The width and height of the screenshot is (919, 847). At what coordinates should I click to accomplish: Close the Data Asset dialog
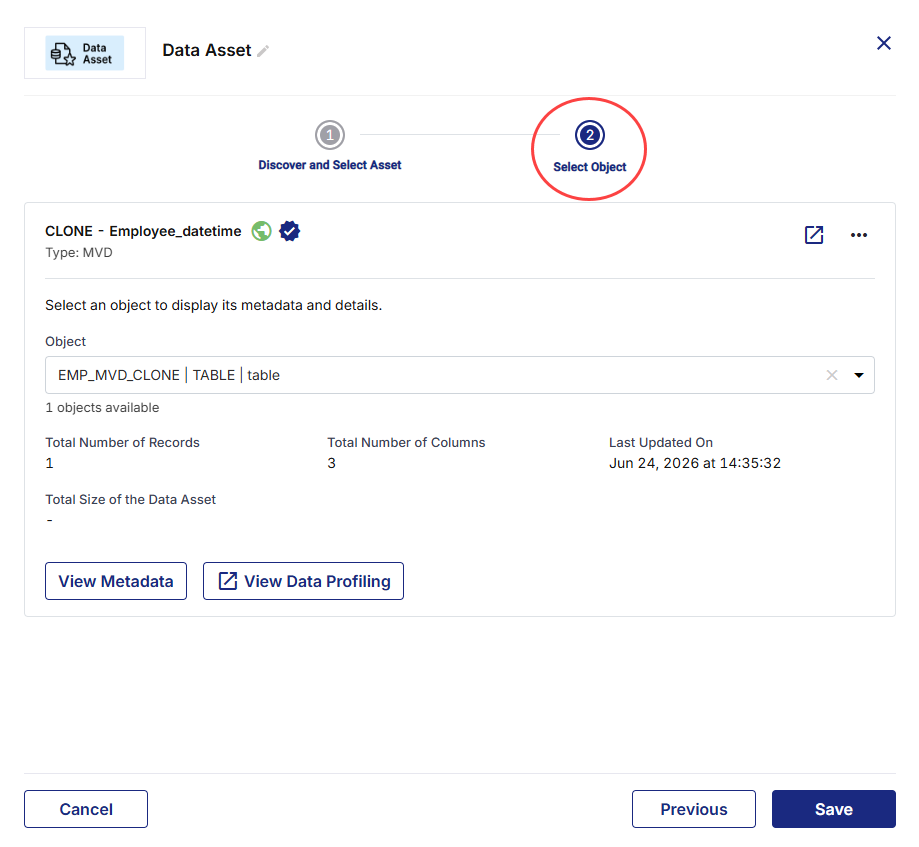(883, 43)
